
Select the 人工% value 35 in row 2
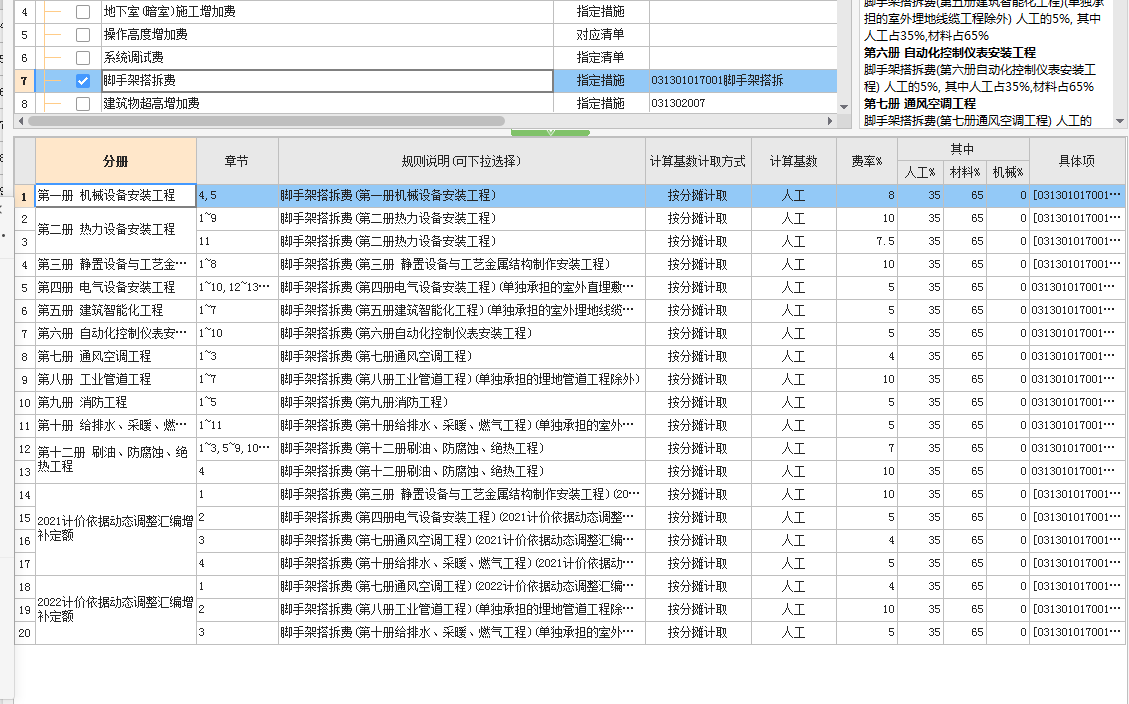(920, 218)
